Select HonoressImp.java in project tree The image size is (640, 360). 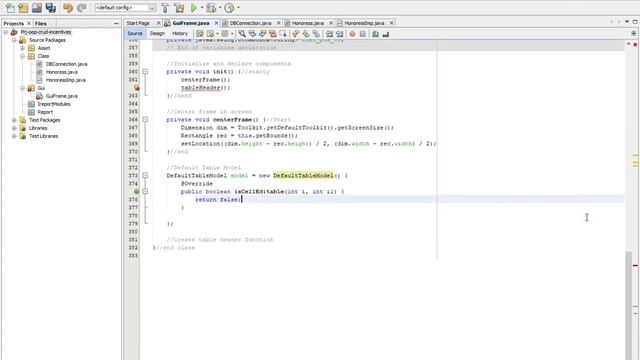tap(65, 80)
